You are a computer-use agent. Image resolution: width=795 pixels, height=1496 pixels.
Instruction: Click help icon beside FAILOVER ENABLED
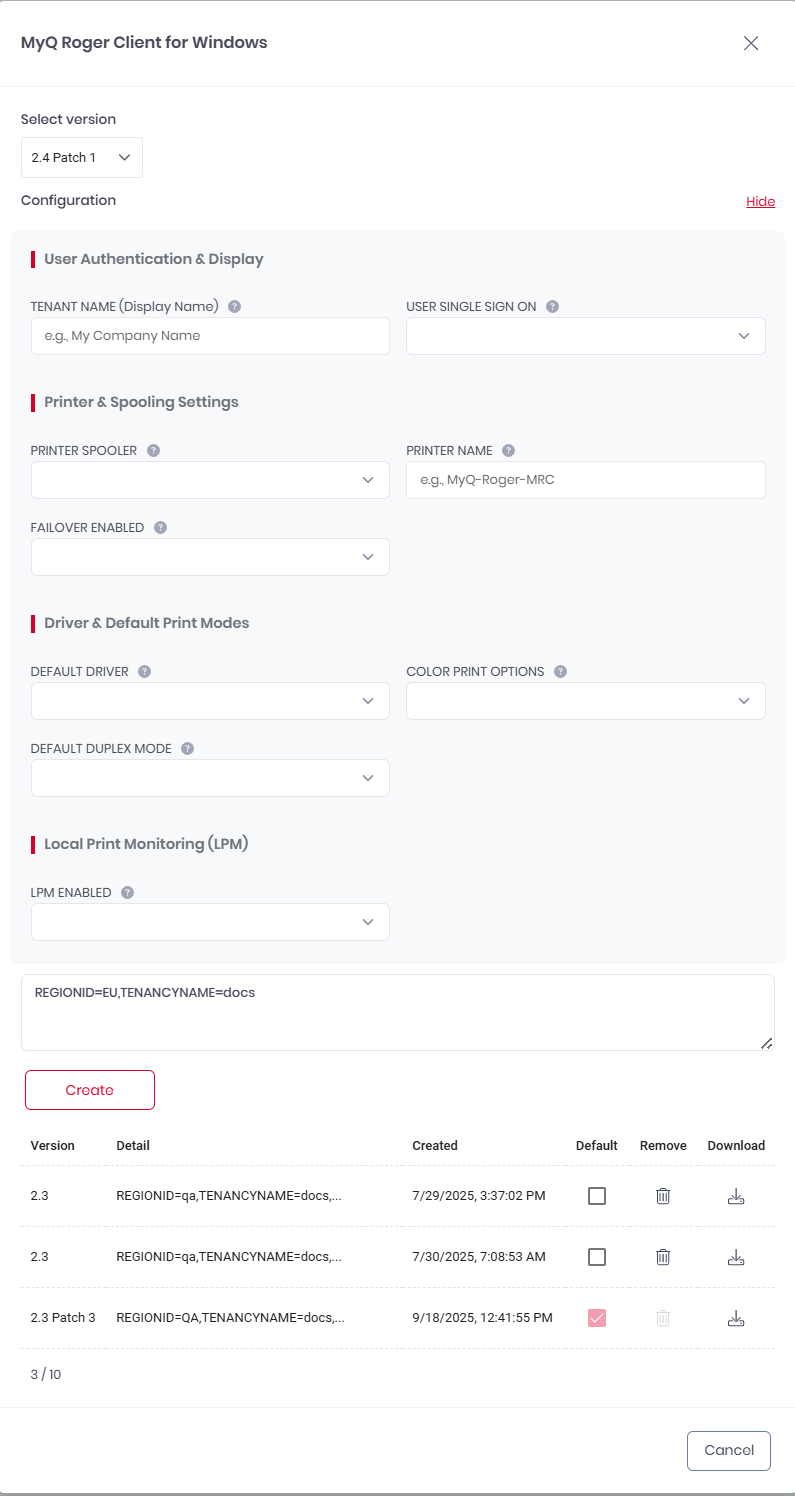(160, 528)
